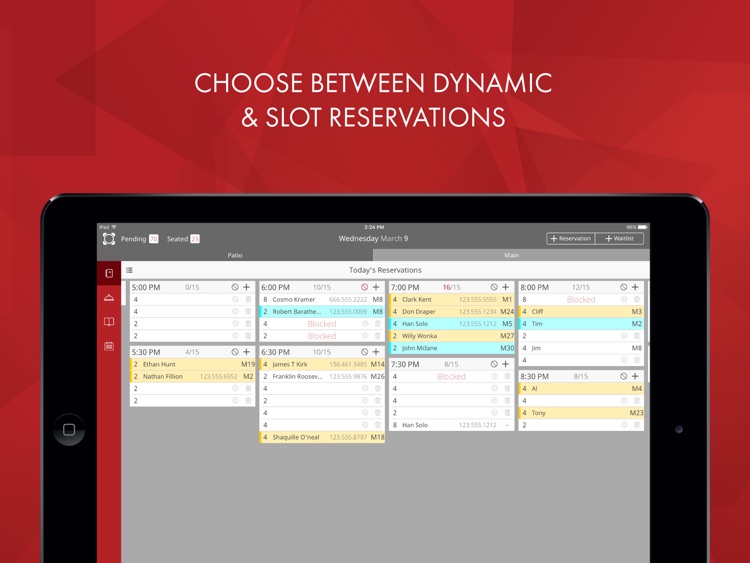The image size is (750, 563).
Task: Add a reservation to 6:00 PM slot
Action: click(x=376, y=287)
